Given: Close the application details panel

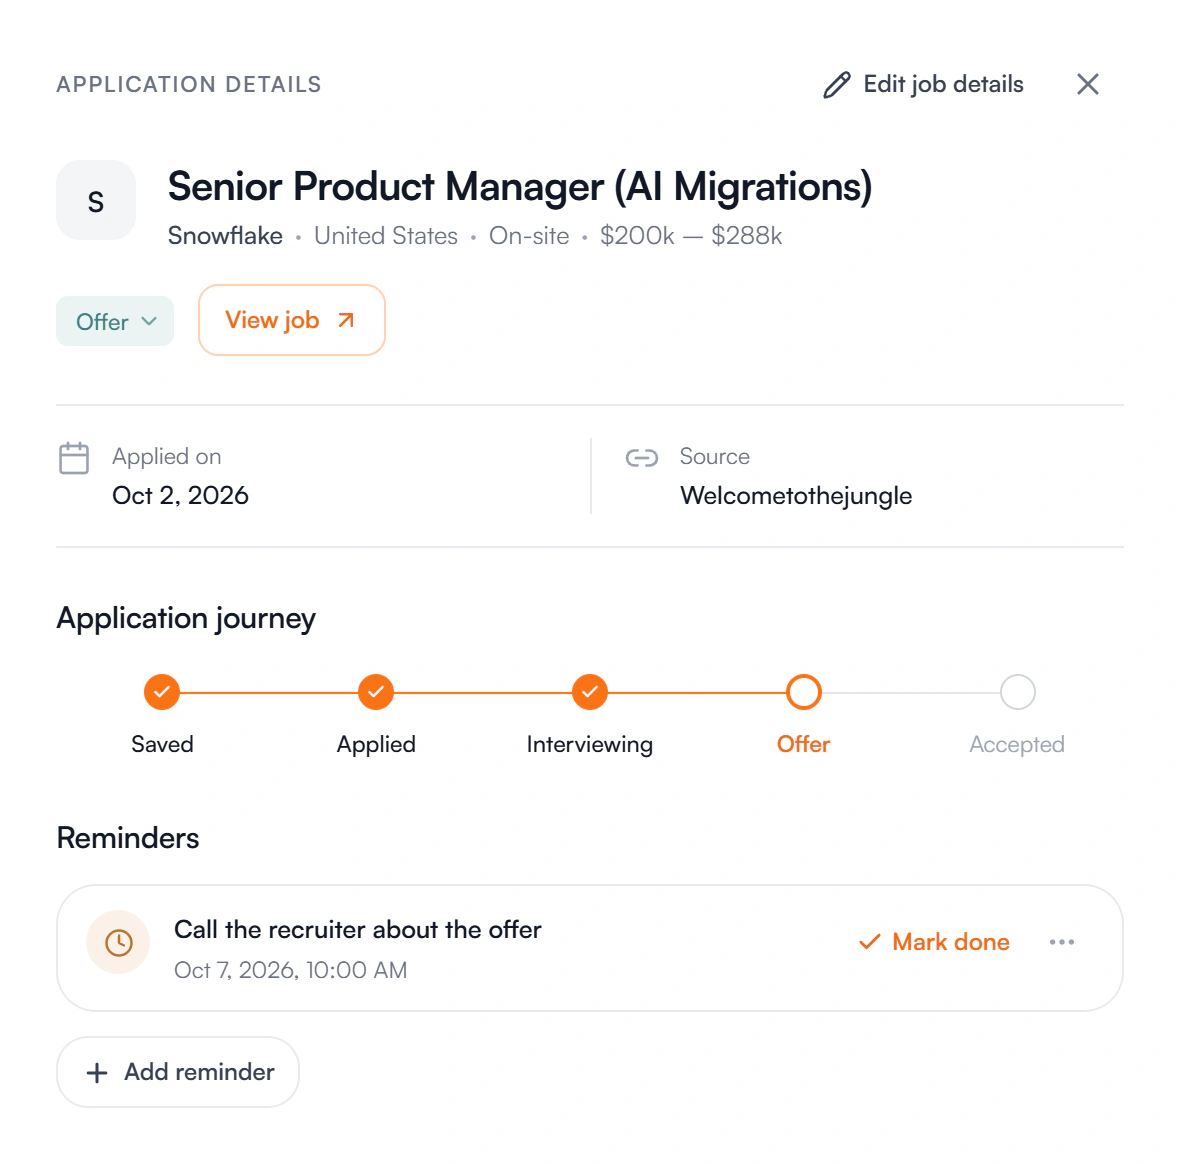Looking at the screenshot, I should coord(1087,84).
